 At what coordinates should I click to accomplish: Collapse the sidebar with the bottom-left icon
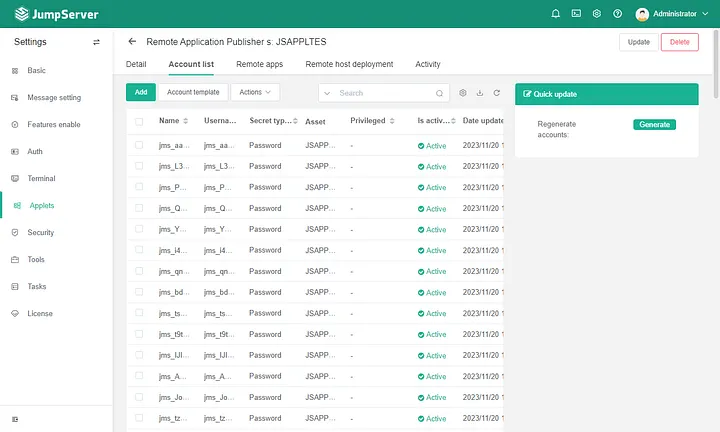point(15,419)
